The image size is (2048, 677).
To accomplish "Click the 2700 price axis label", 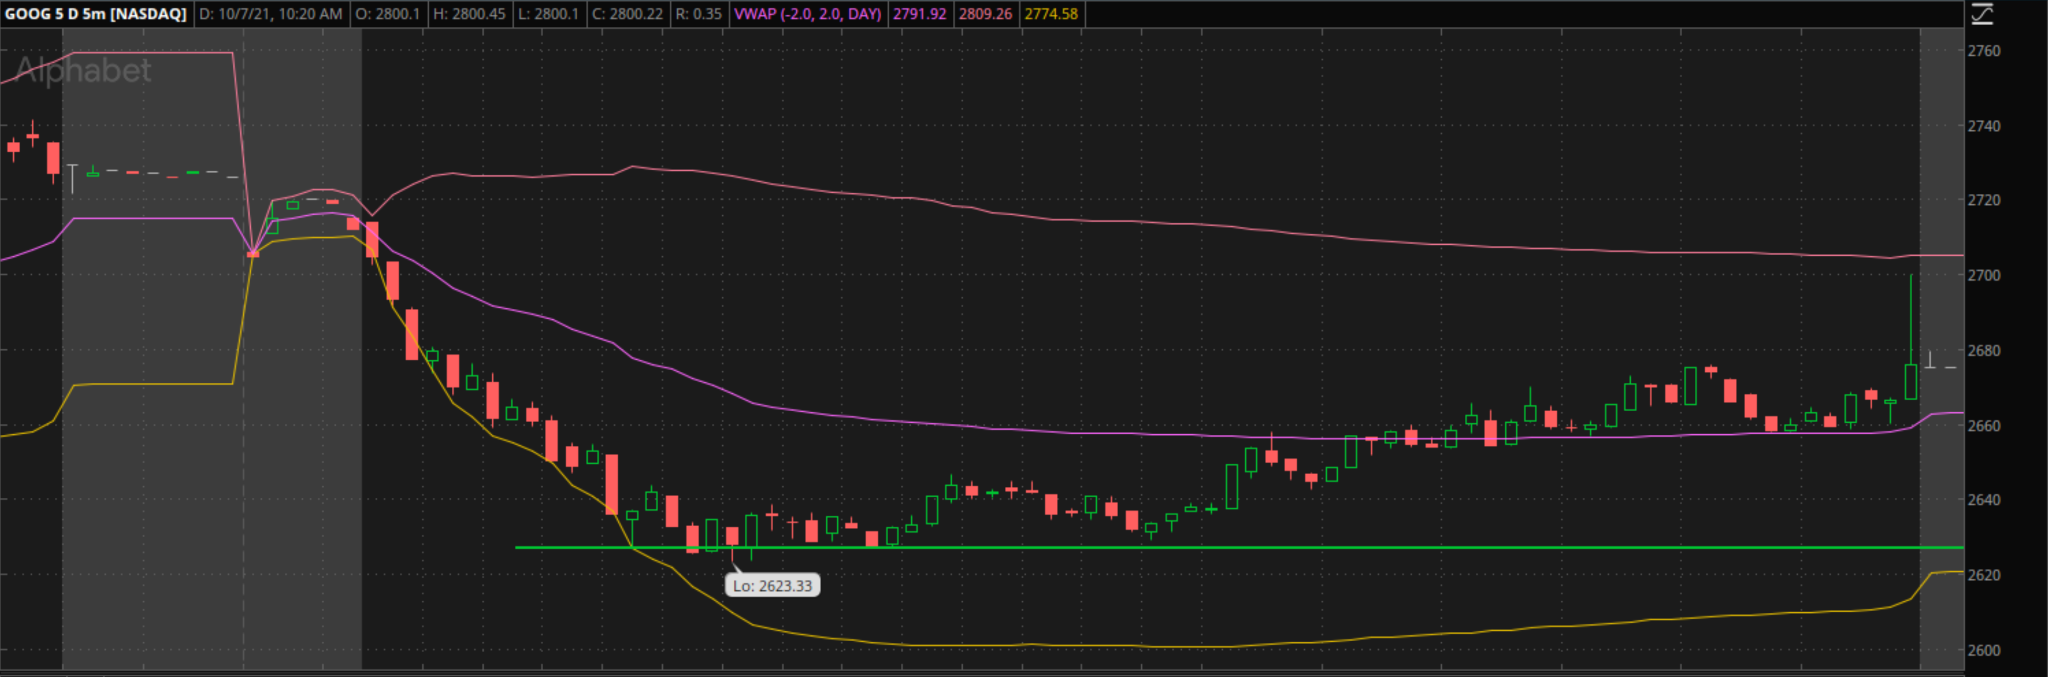I will pos(1984,275).
